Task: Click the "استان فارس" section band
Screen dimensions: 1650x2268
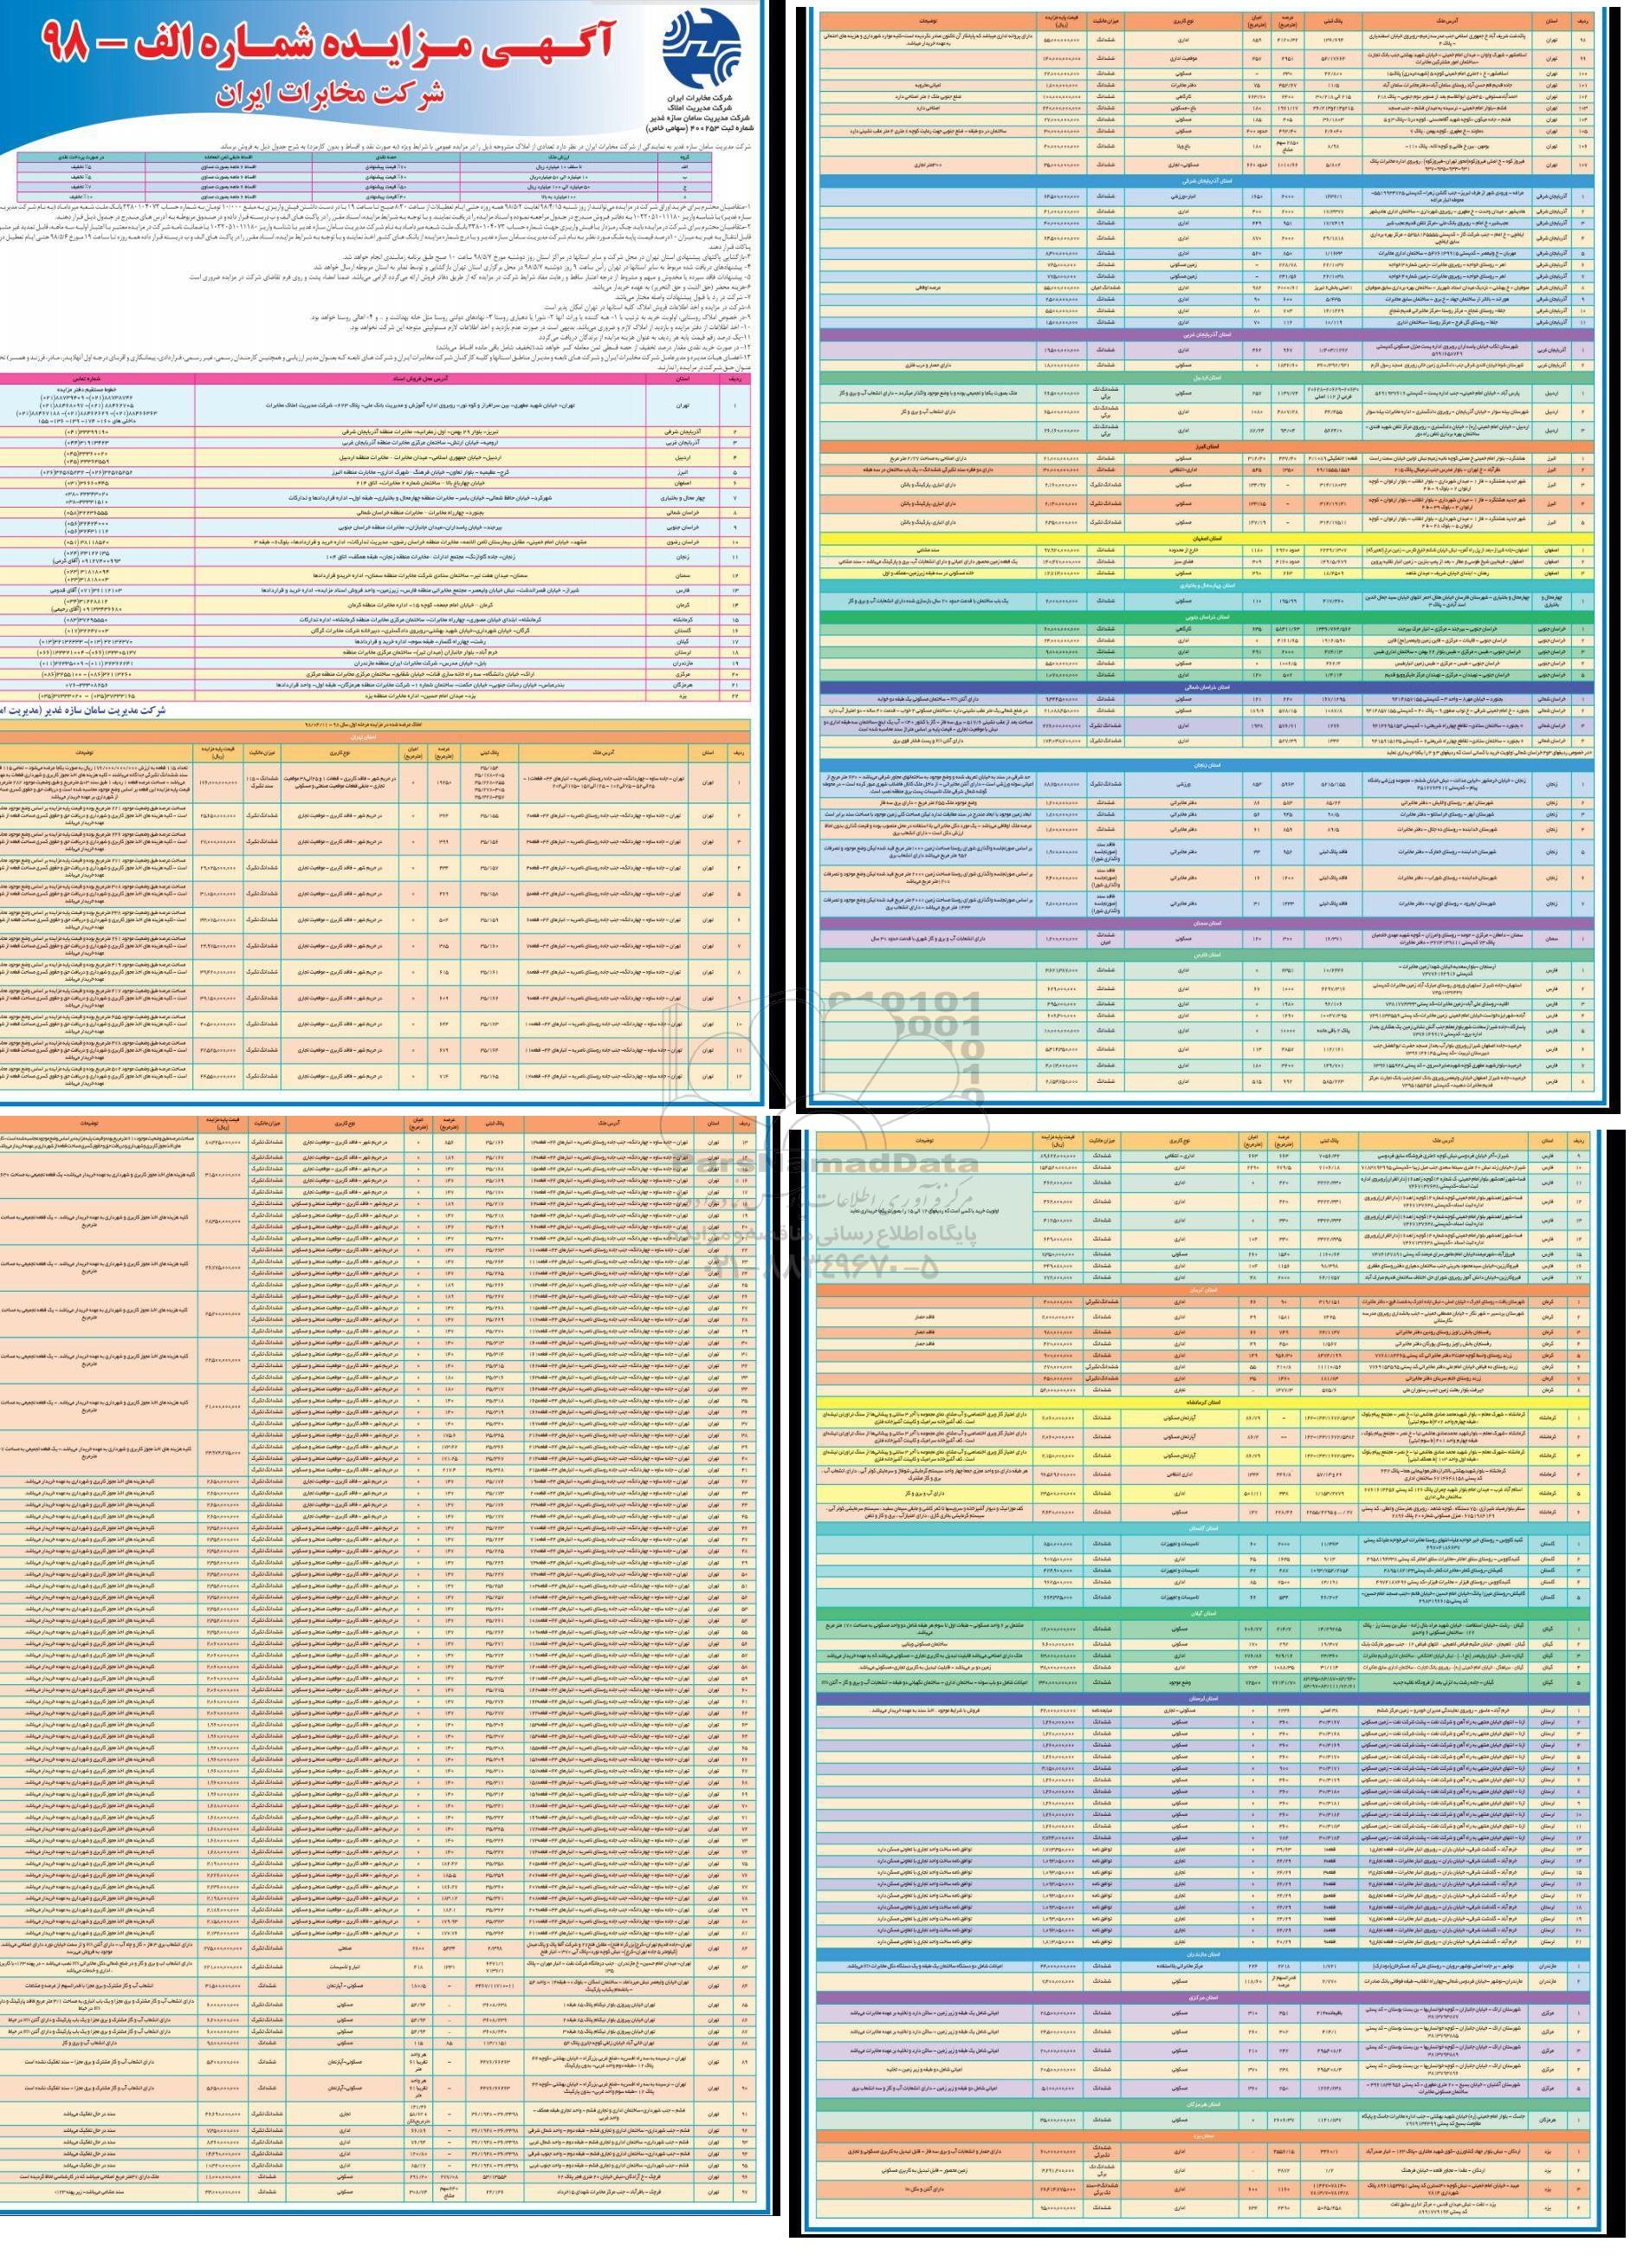Action: [1208, 956]
